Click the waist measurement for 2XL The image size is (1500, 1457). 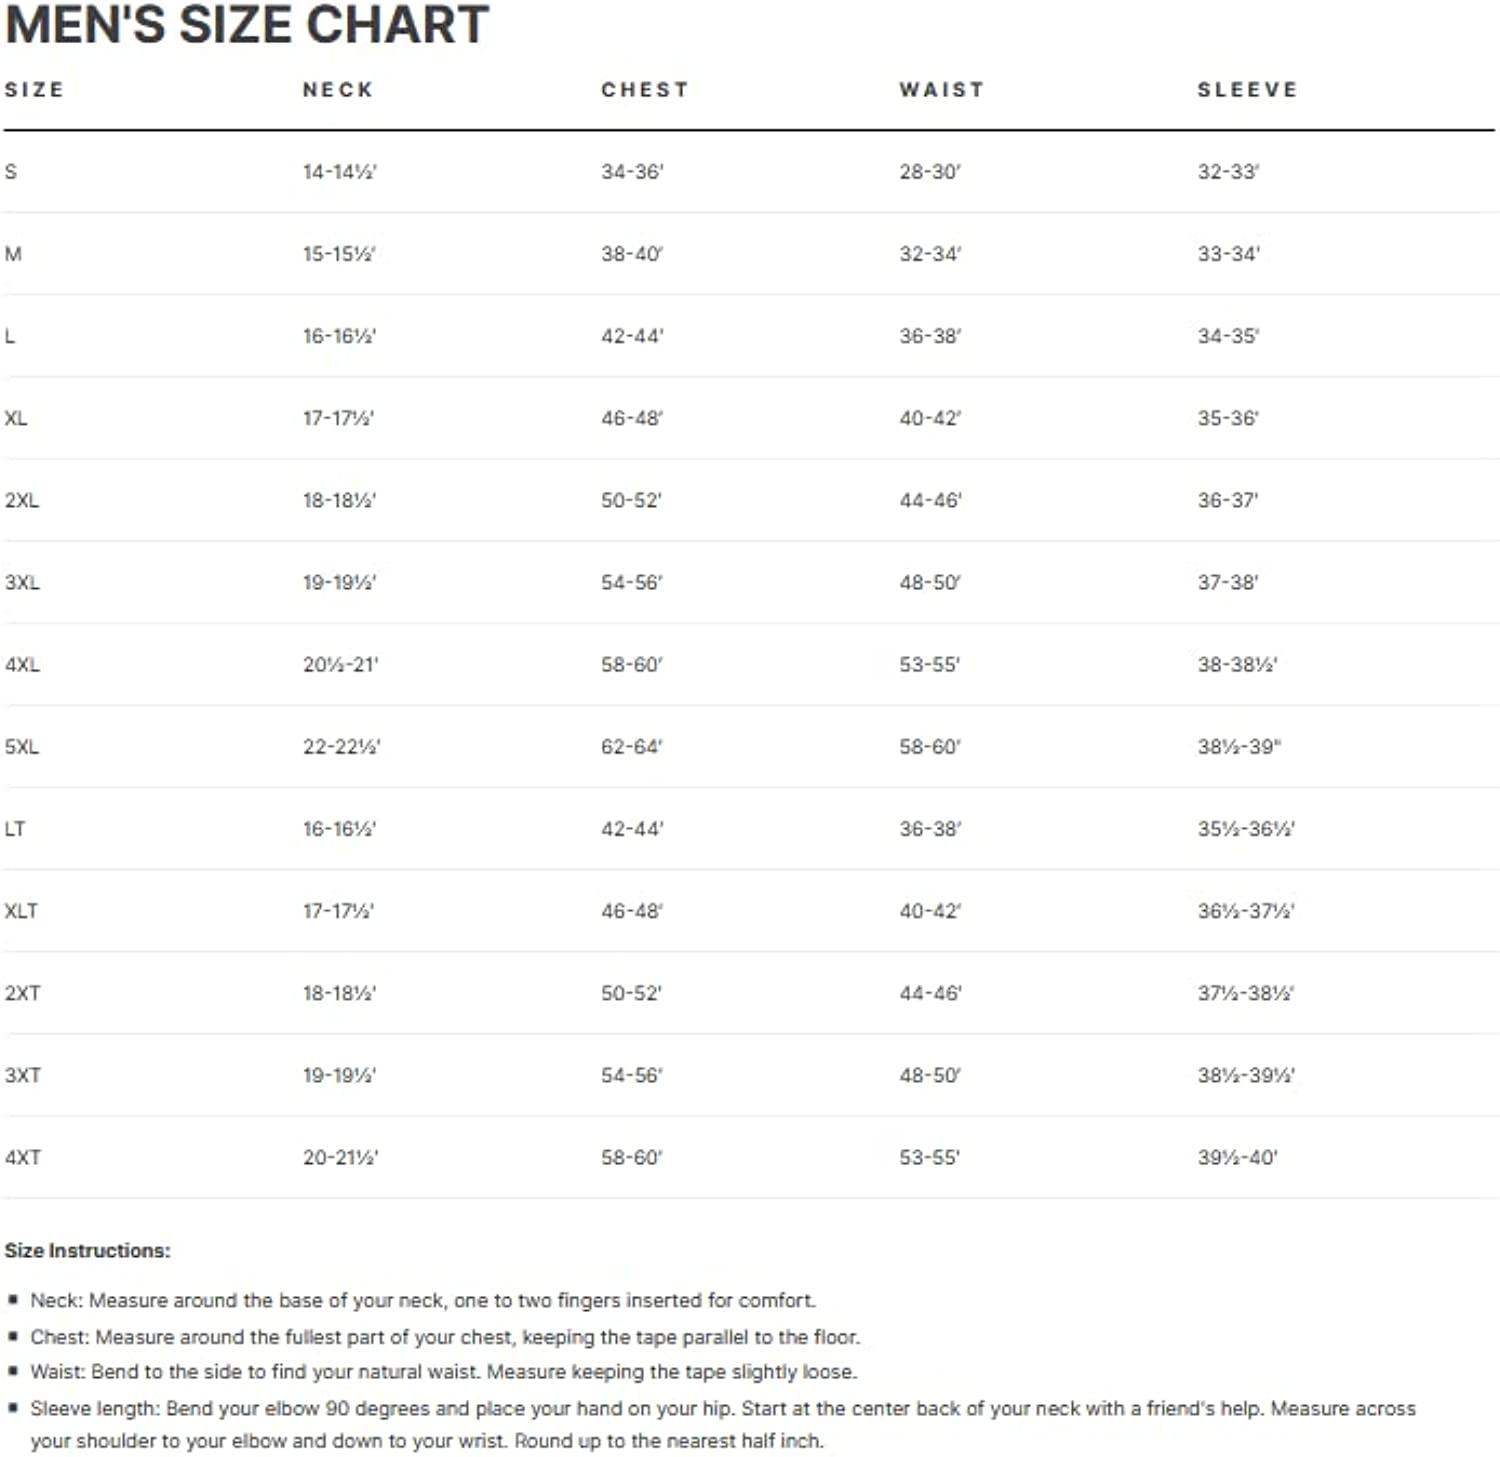pyautogui.click(x=930, y=500)
